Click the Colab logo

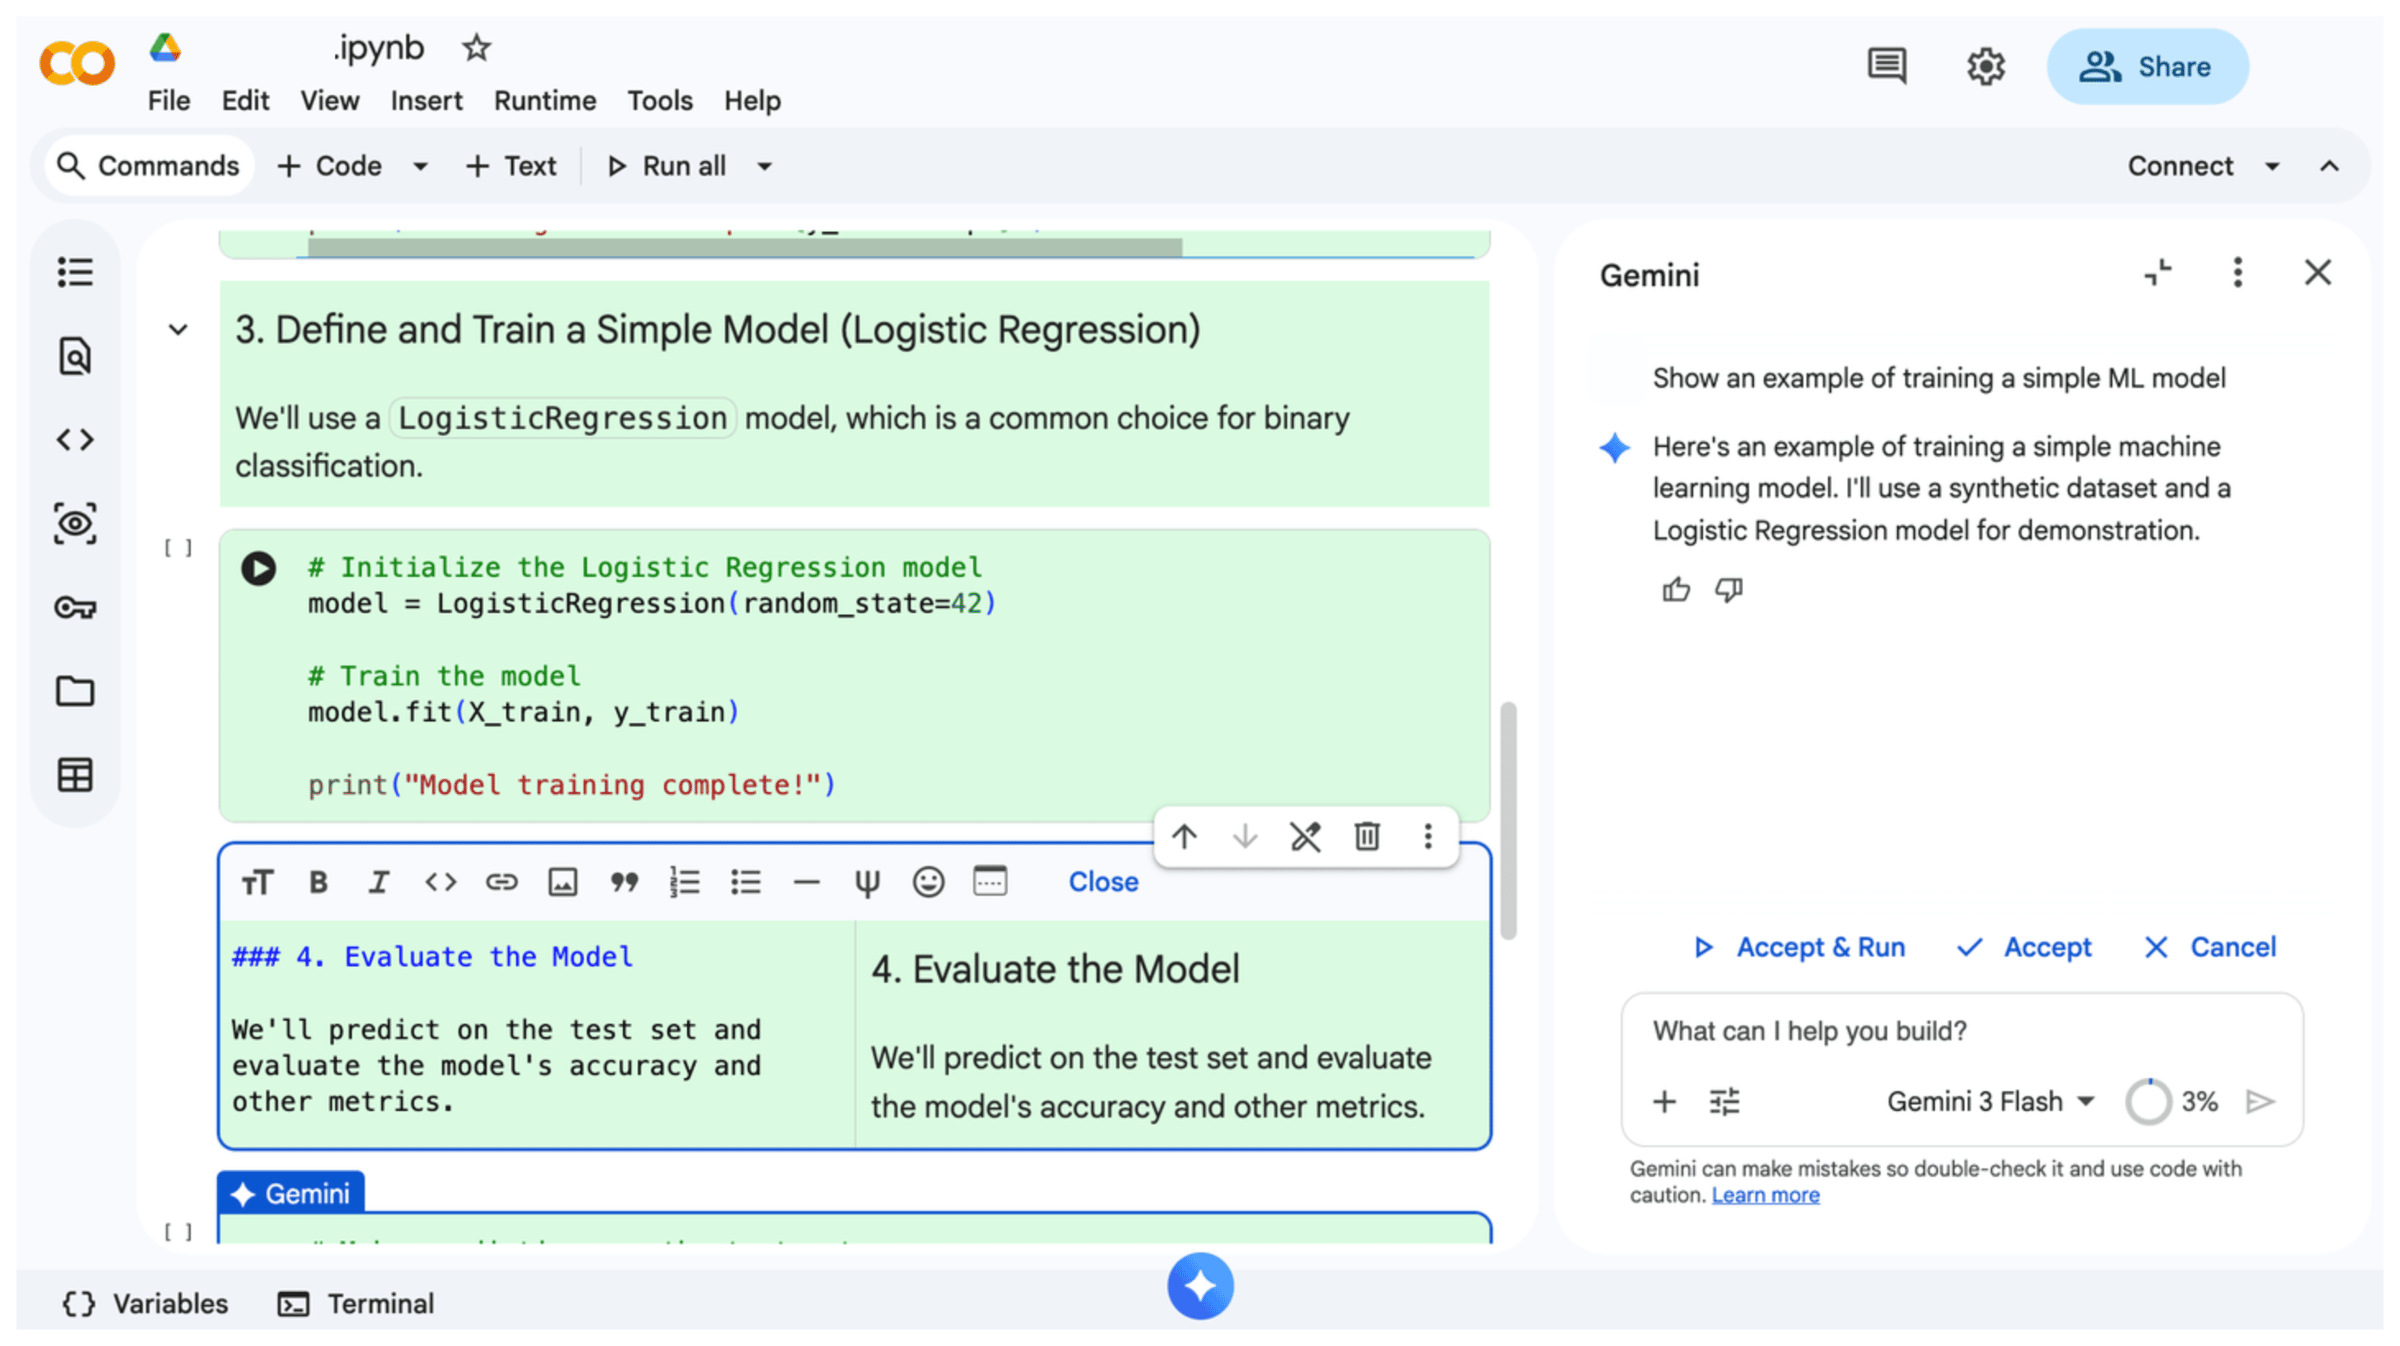tap(77, 65)
